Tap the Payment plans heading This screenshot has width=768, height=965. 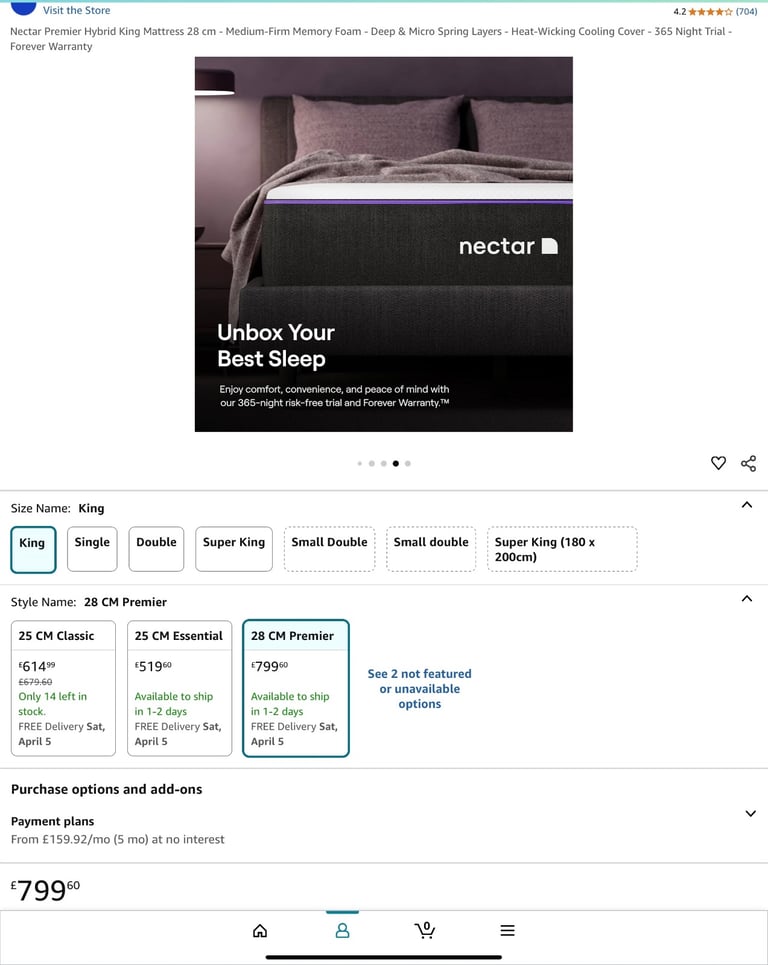click(x=53, y=822)
